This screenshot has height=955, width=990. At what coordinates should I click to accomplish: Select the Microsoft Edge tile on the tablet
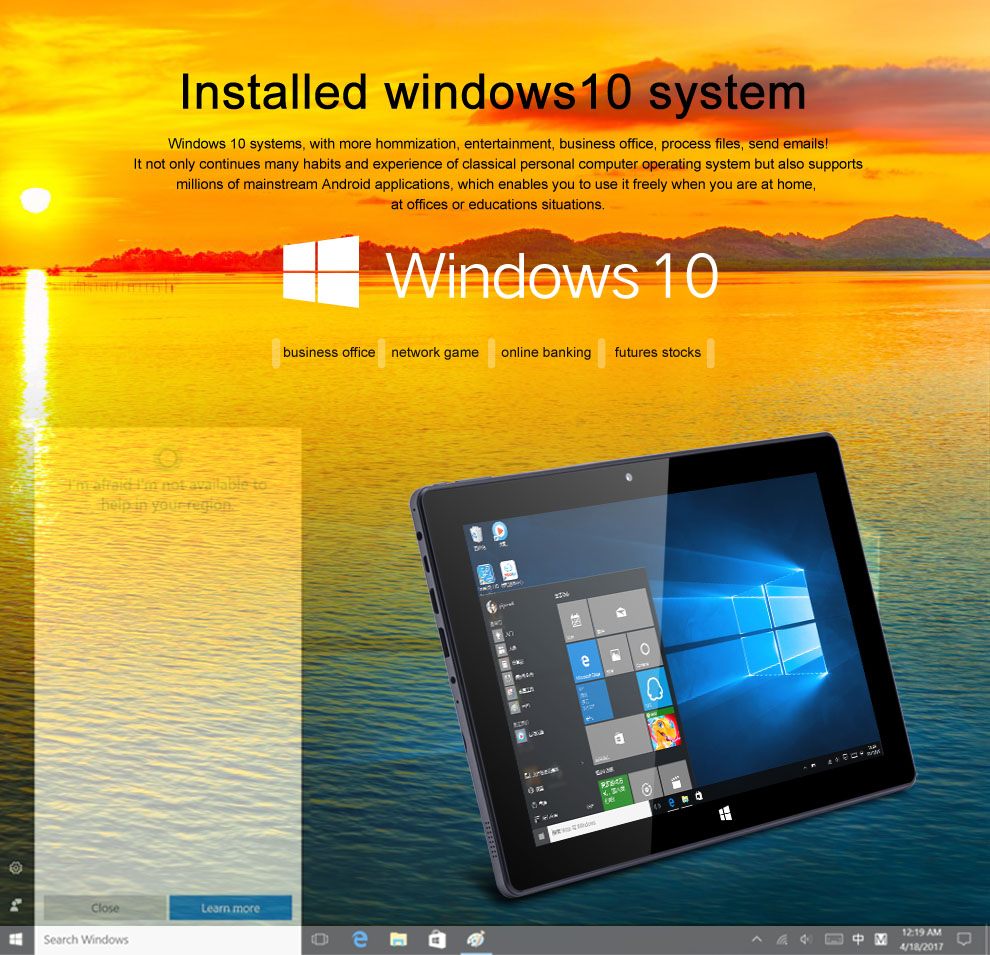point(585,660)
